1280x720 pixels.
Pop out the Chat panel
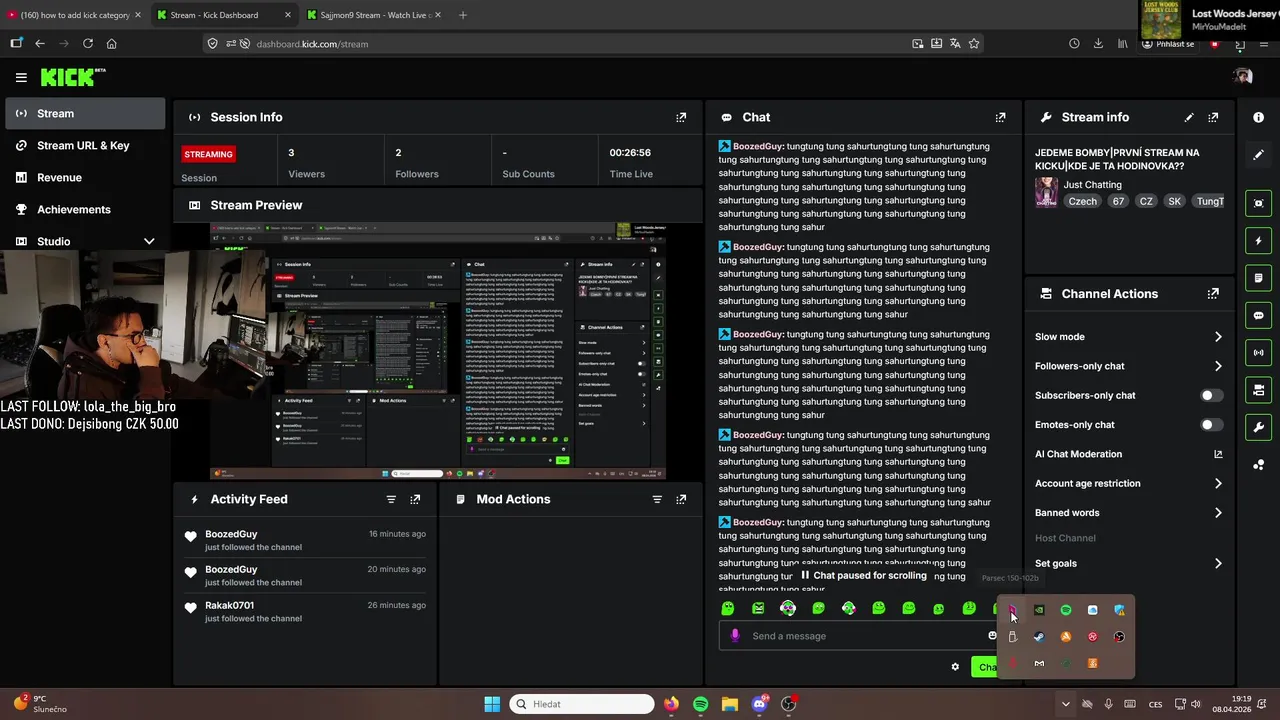coord(1000,117)
